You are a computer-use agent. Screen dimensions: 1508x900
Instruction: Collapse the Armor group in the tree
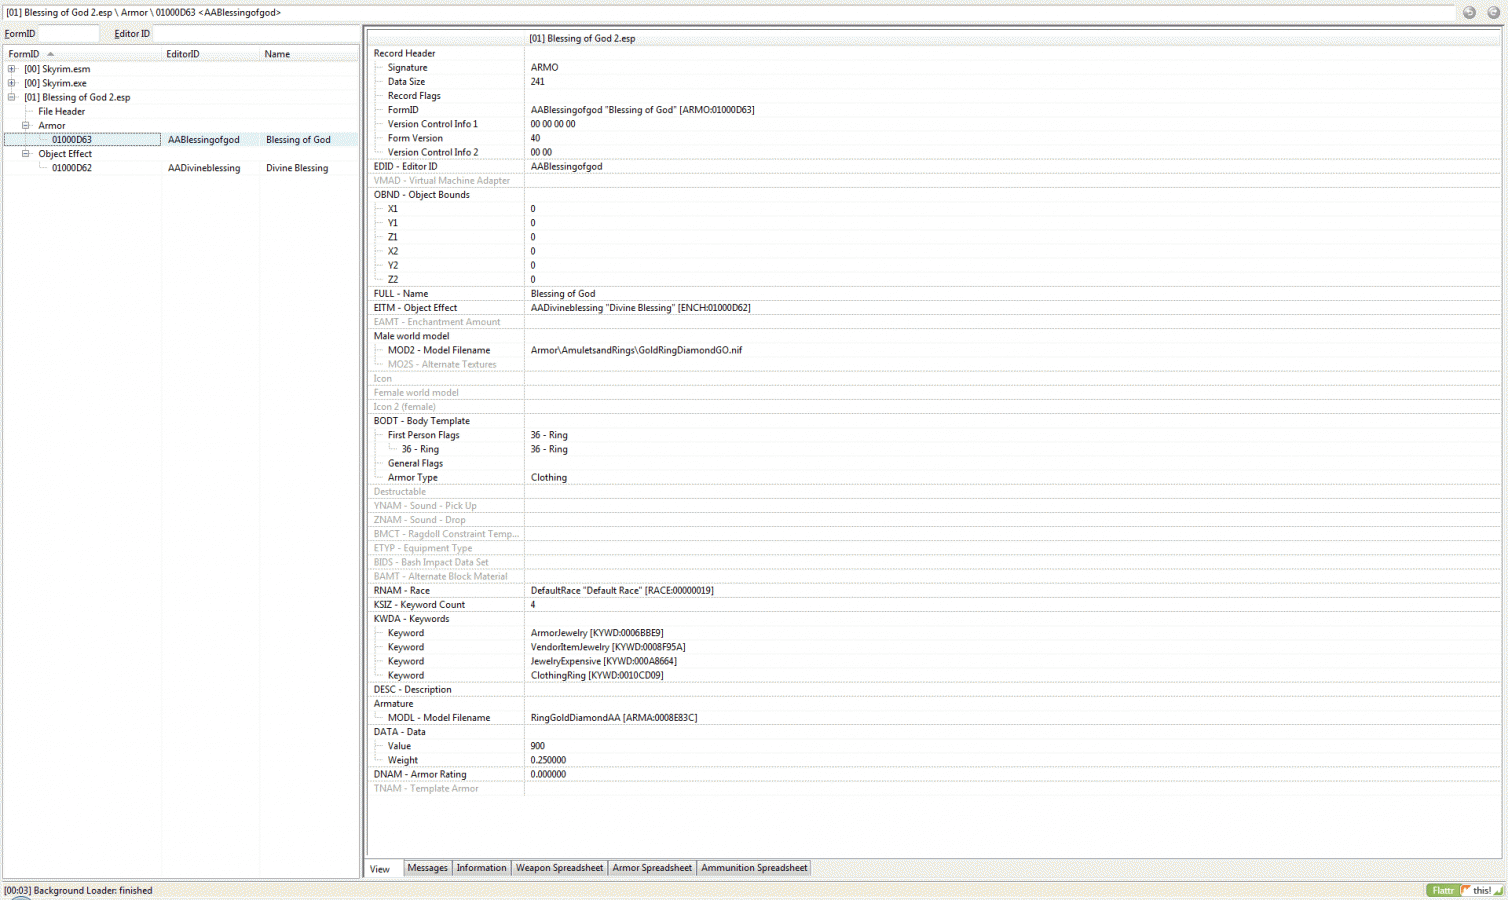[x=26, y=125]
